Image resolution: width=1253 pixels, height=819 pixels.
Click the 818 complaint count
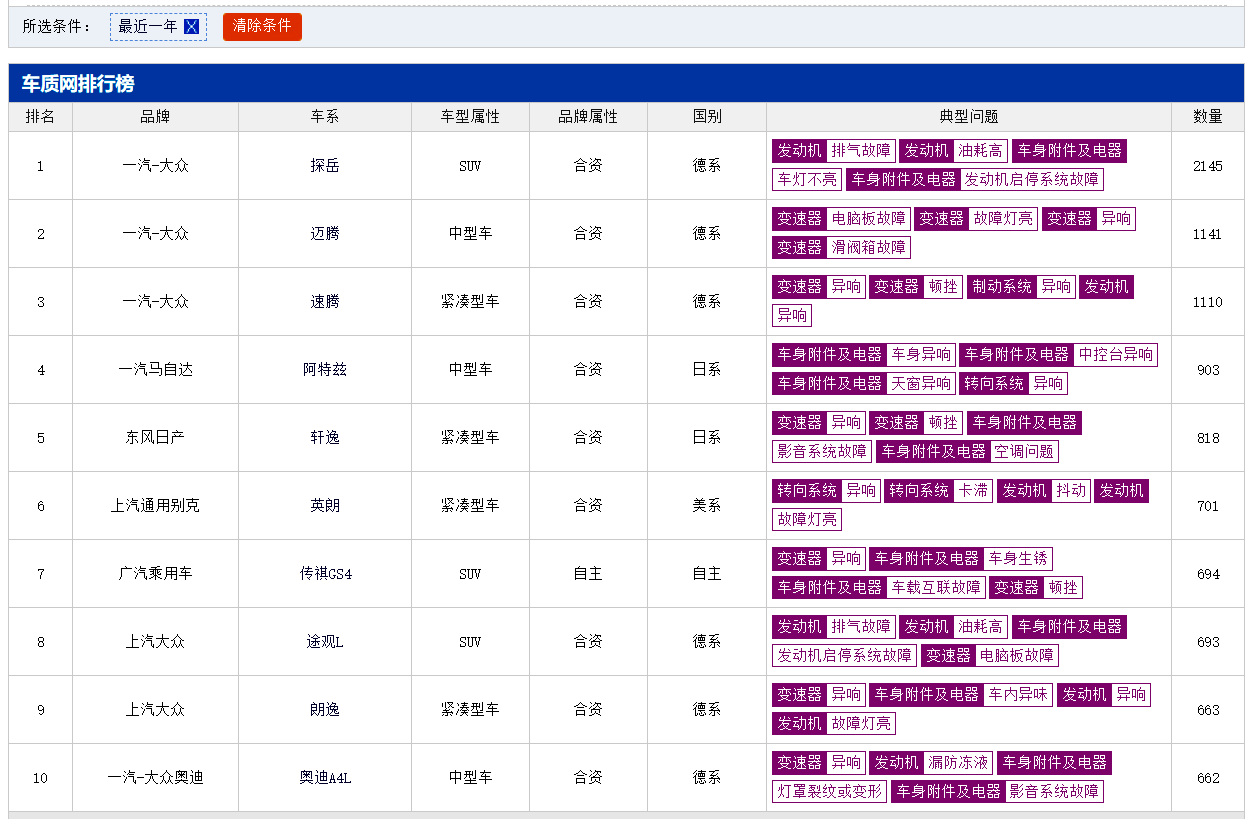(x=1208, y=438)
